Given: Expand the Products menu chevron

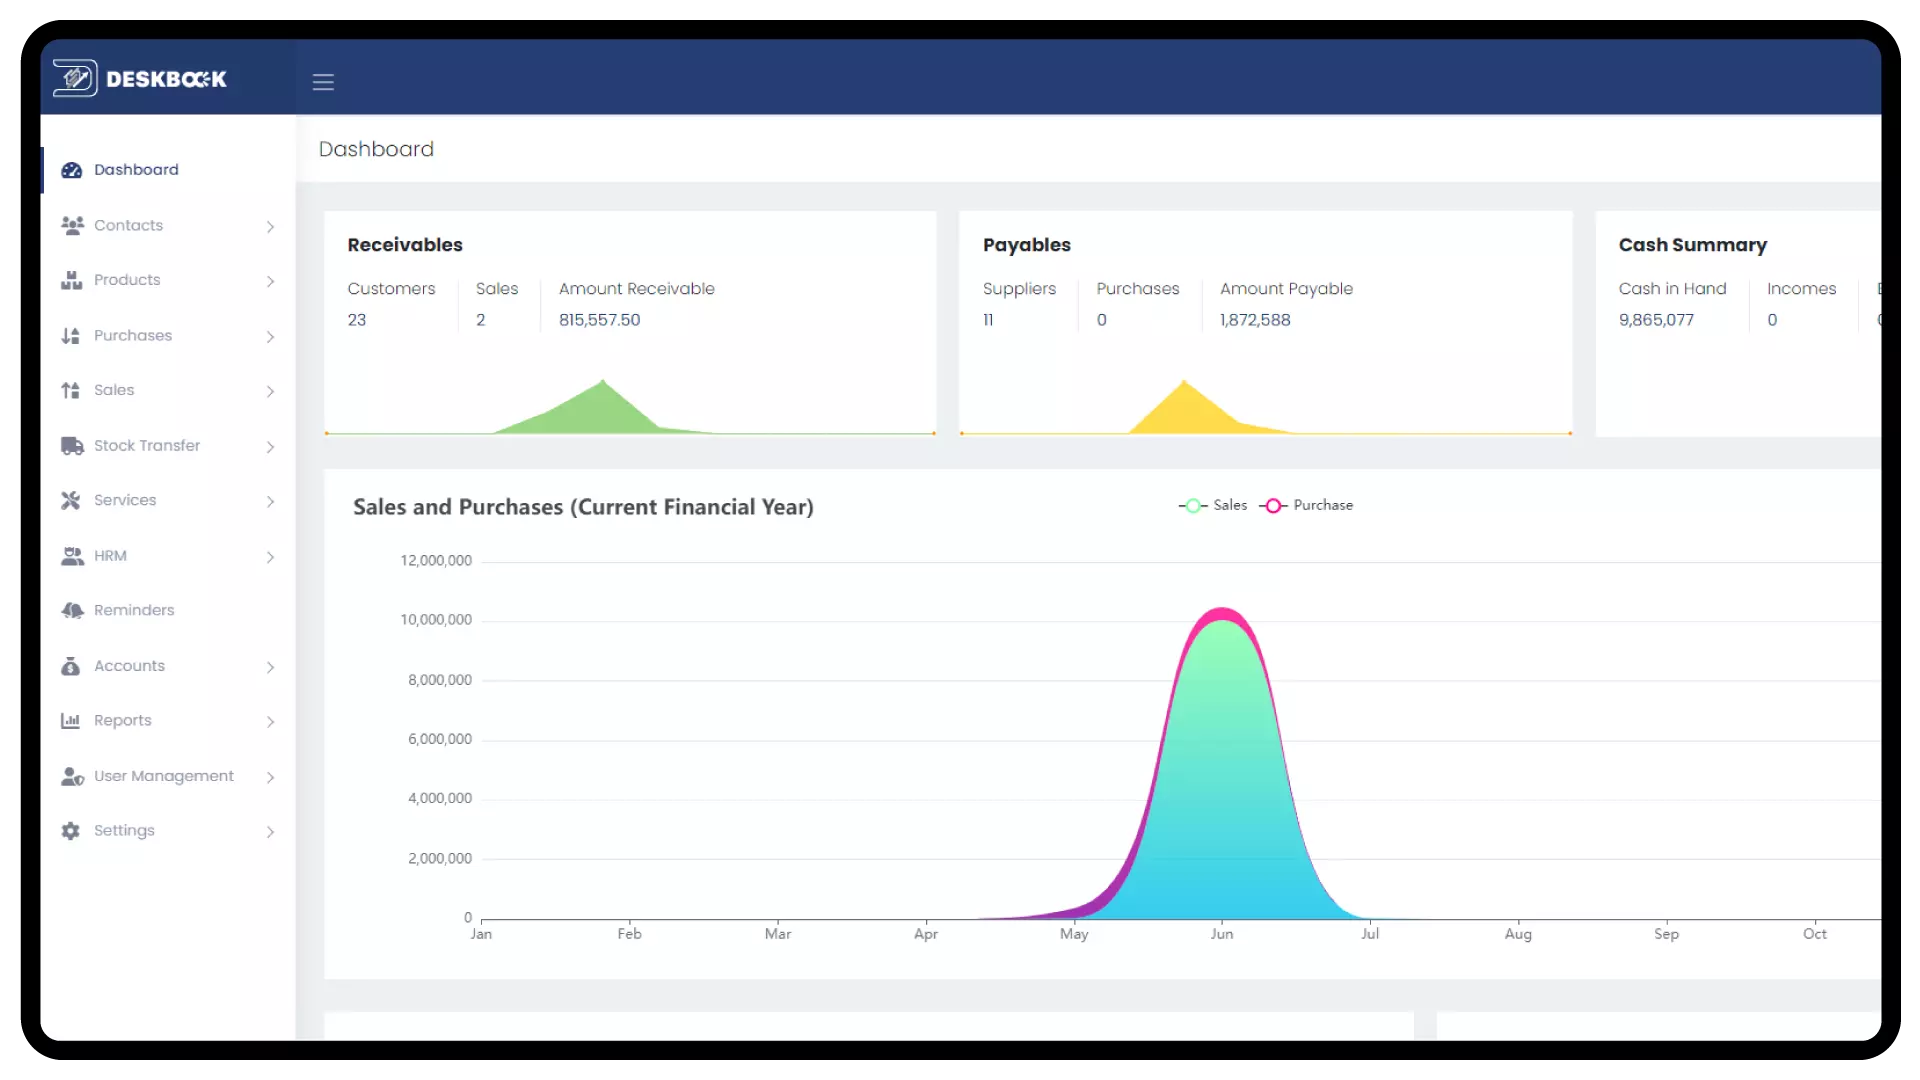Looking at the screenshot, I should 270,282.
